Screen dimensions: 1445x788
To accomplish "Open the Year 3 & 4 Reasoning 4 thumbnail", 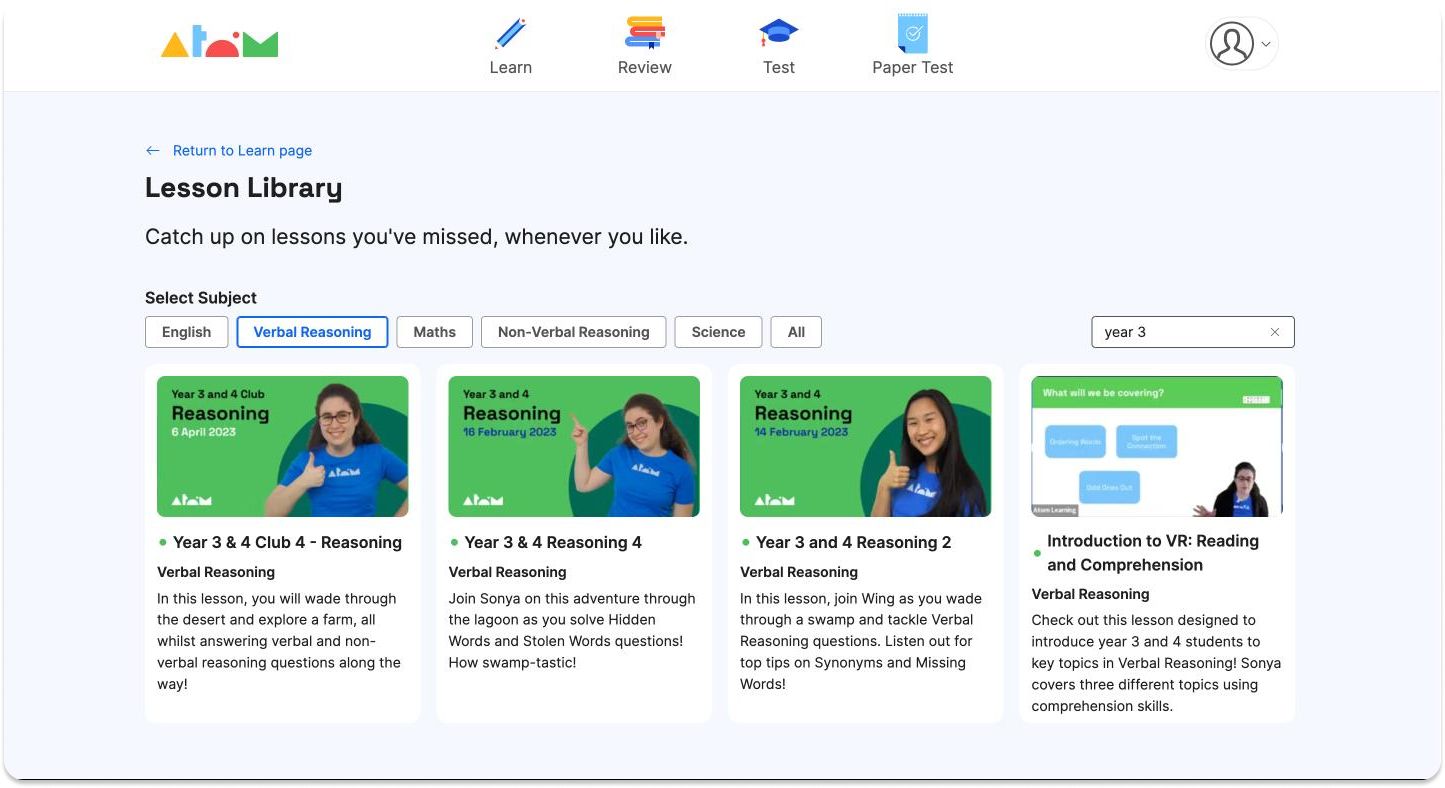I will coord(573,444).
